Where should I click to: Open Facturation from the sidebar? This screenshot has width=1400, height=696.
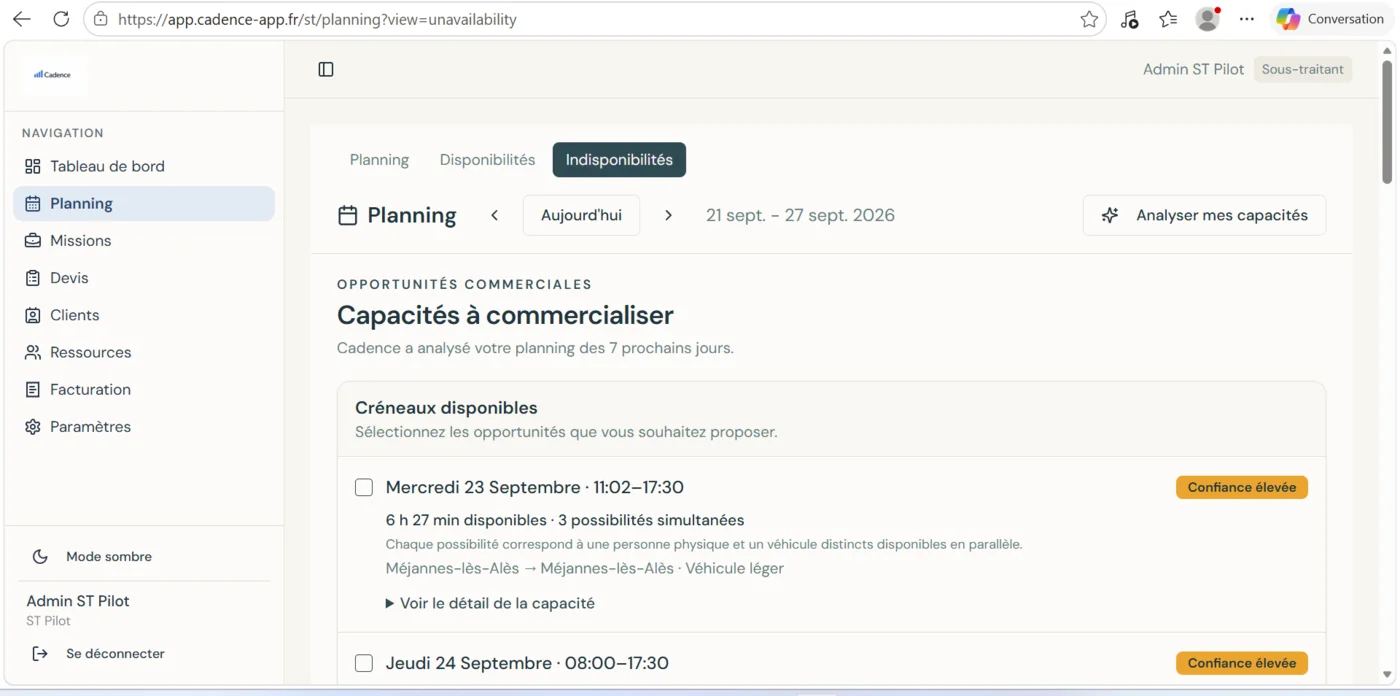(x=144, y=389)
